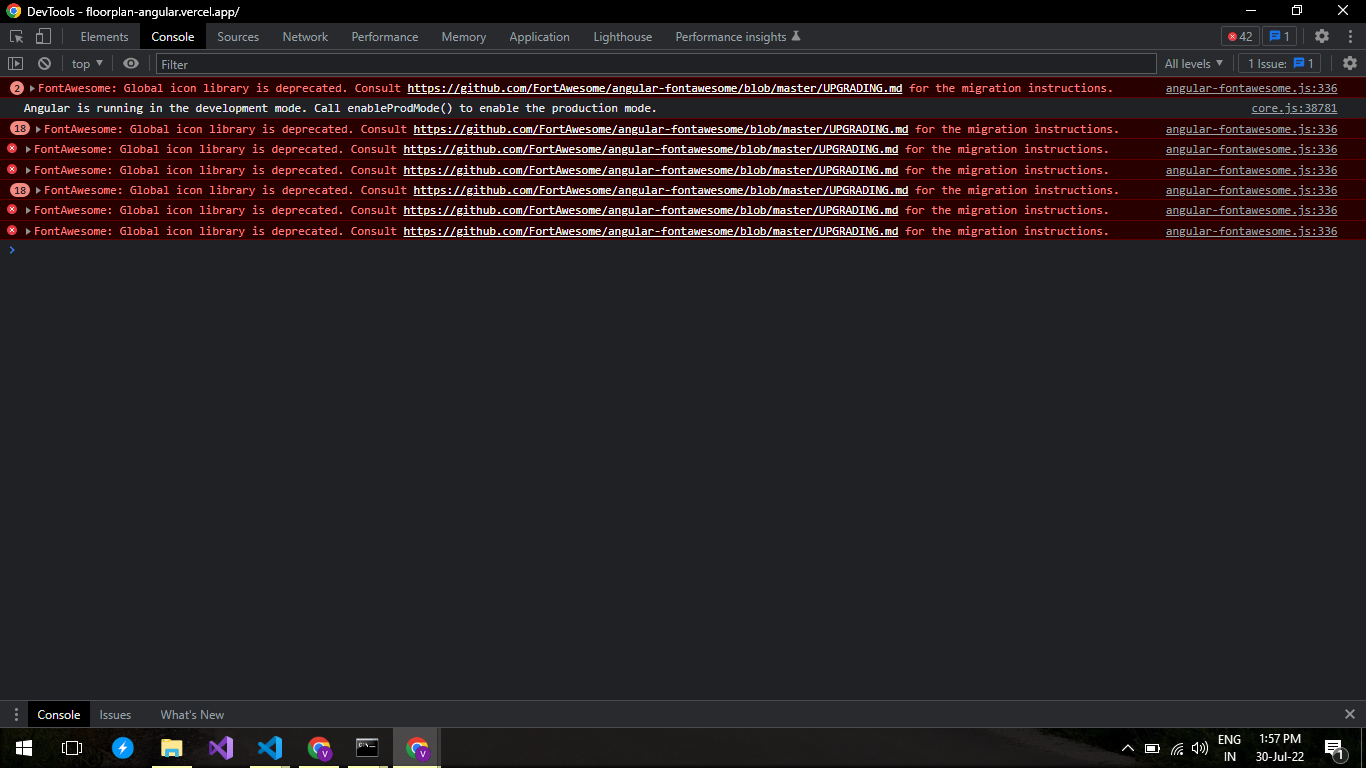Select the Console tab in bottom drawer
Screen dimensions: 1366x768
pos(59,714)
